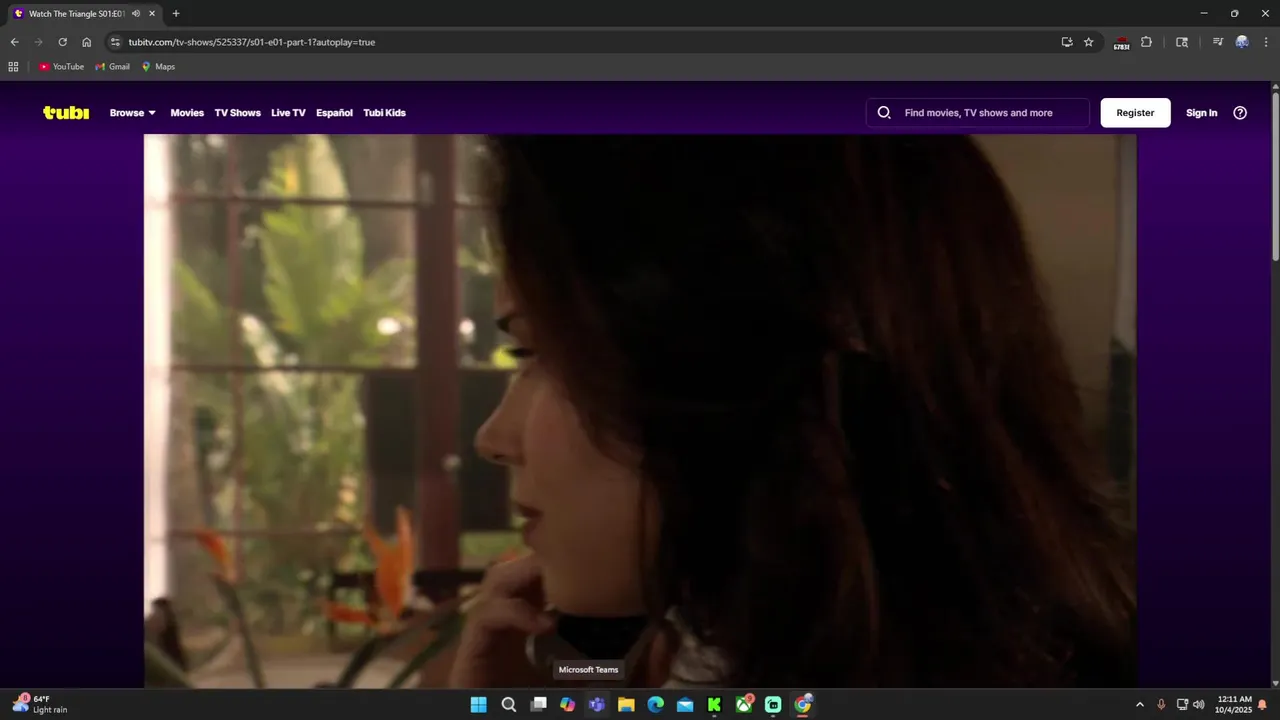Open the media controls music note icon
This screenshot has height=720, width=1280.
coord(1217,42)
